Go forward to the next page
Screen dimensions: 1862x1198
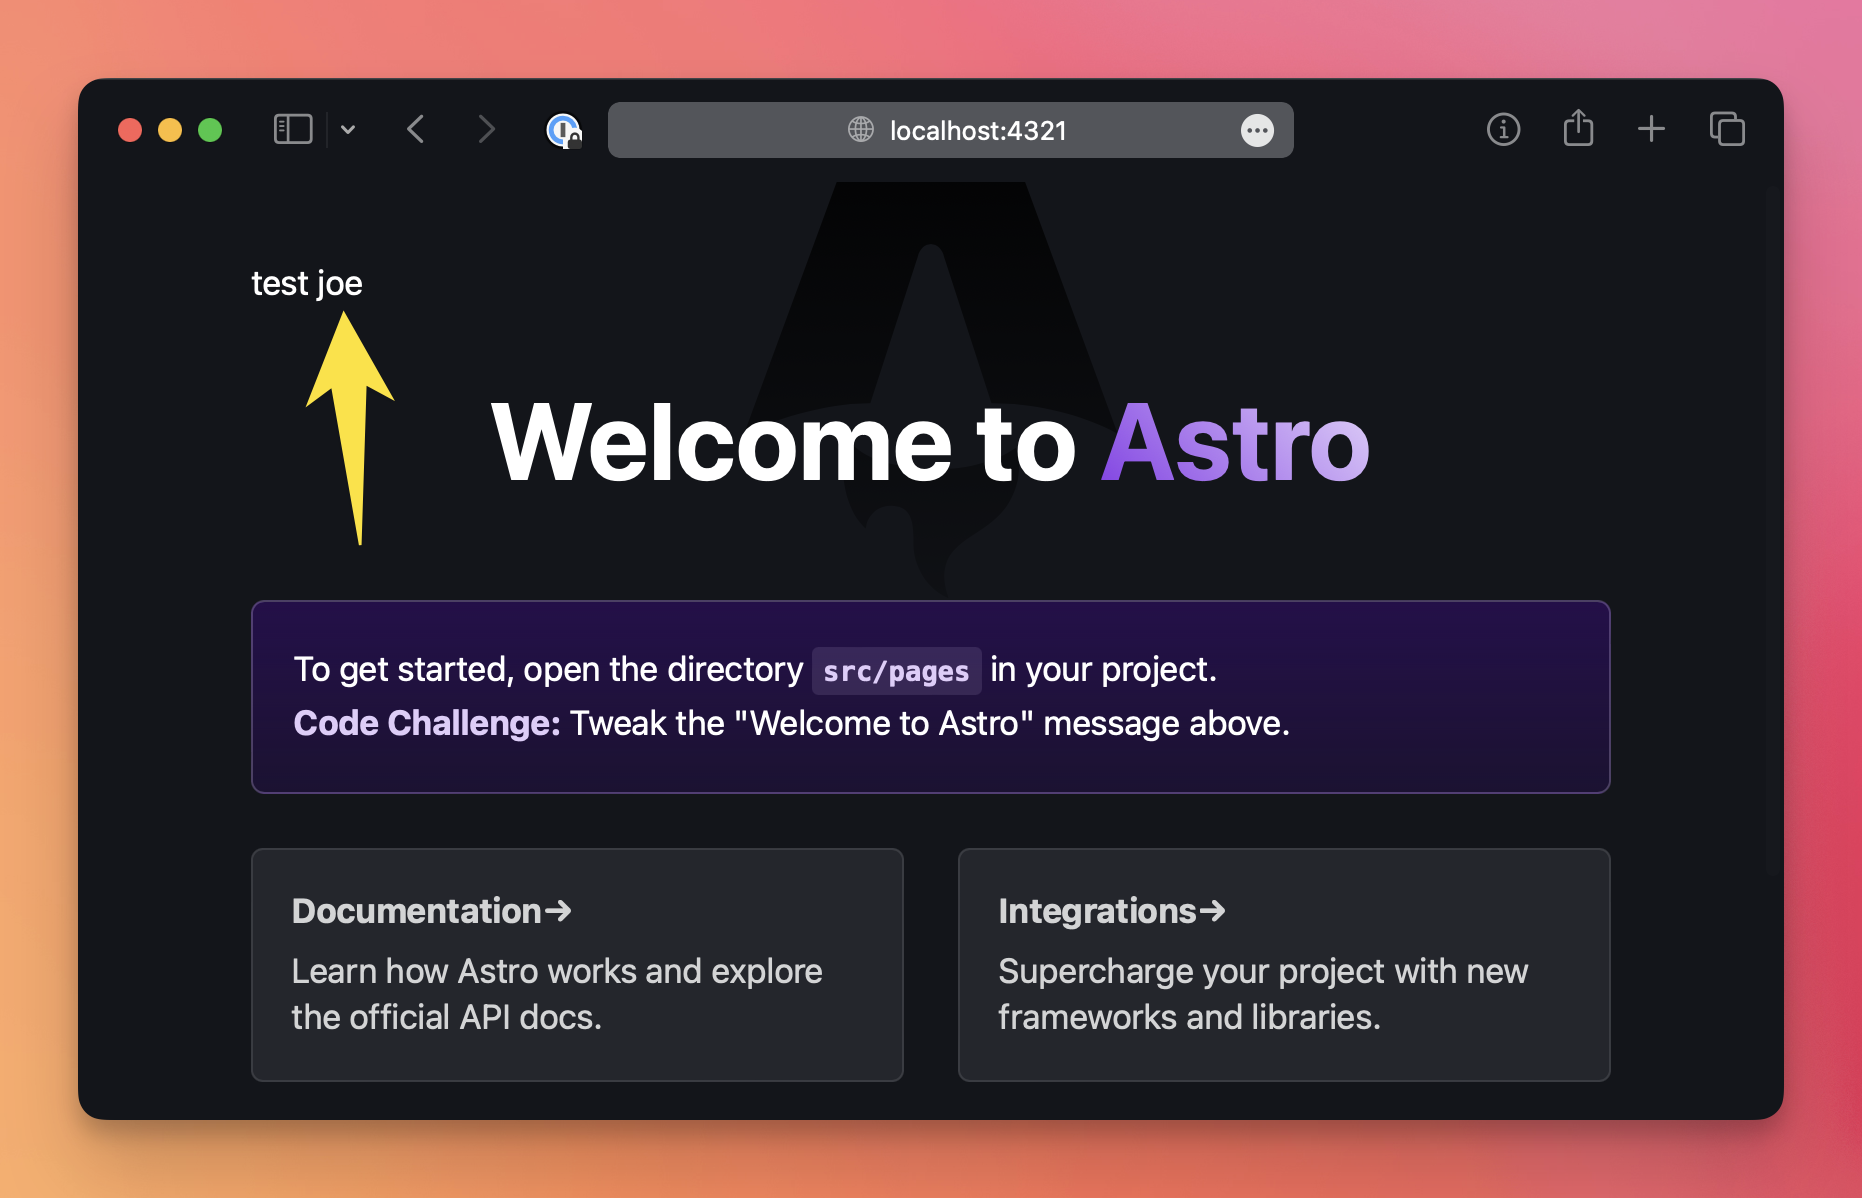tap(486, 129)
